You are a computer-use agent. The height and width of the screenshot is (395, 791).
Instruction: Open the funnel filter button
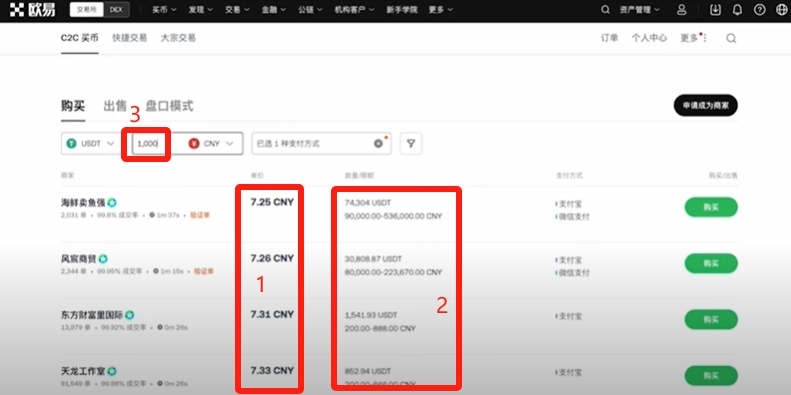pos(411,144)
